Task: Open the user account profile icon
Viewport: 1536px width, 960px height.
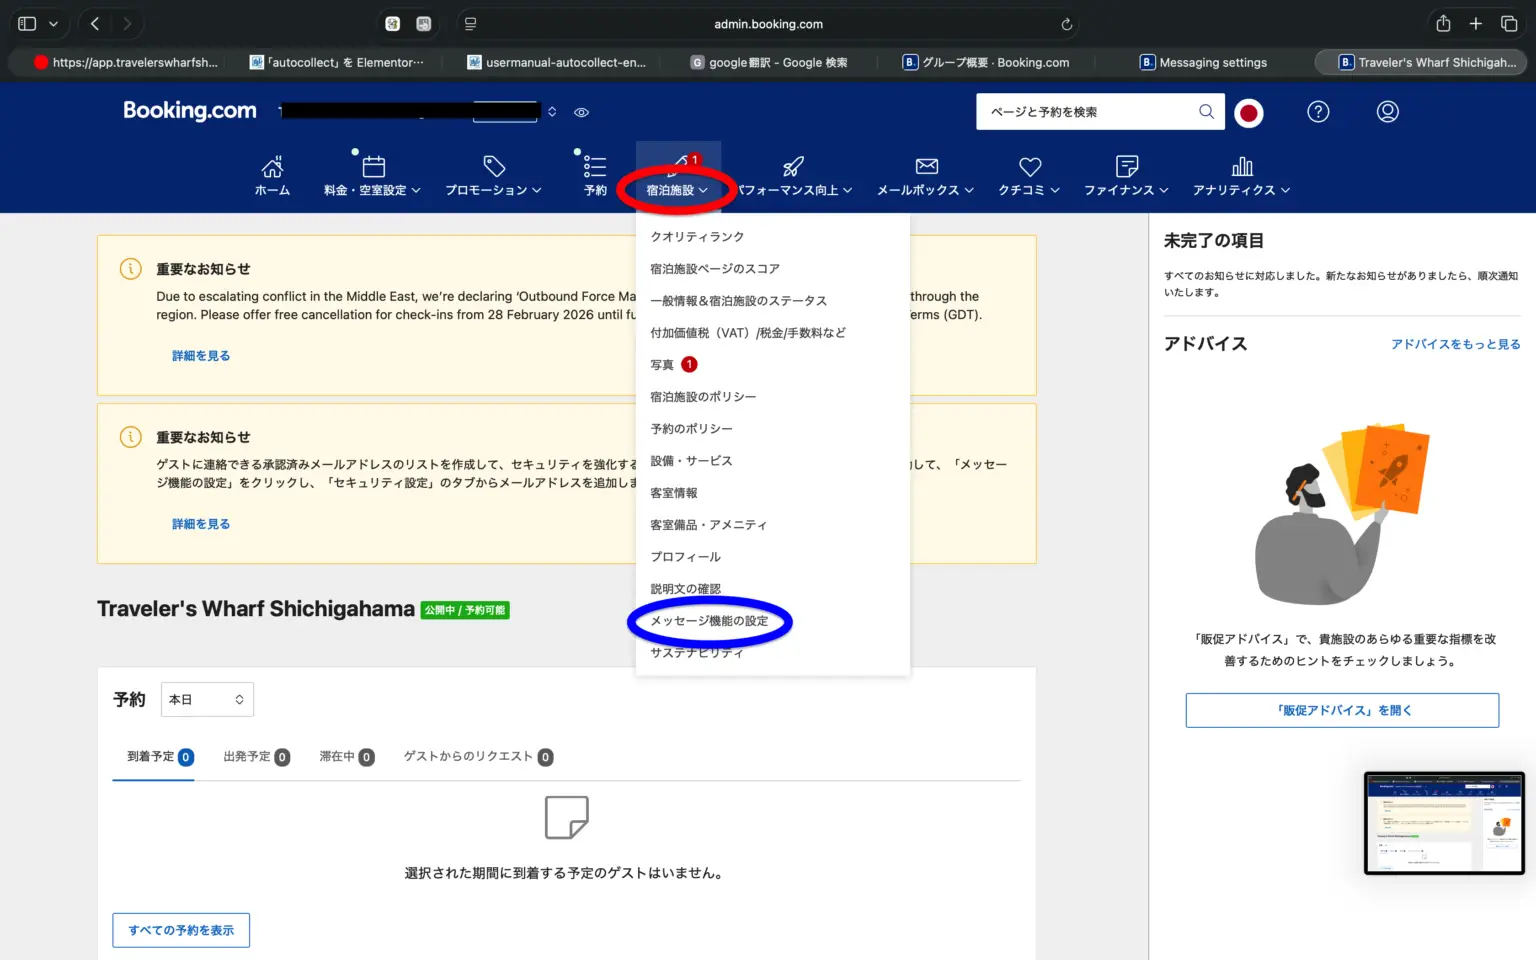Action: (1387, 112)
